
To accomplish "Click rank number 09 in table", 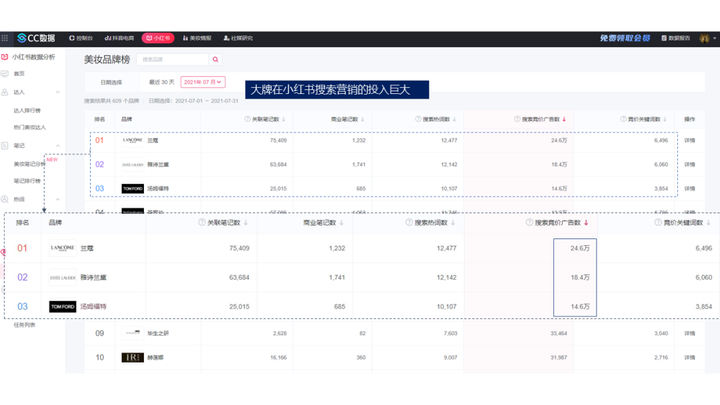I will pos(100,333).
